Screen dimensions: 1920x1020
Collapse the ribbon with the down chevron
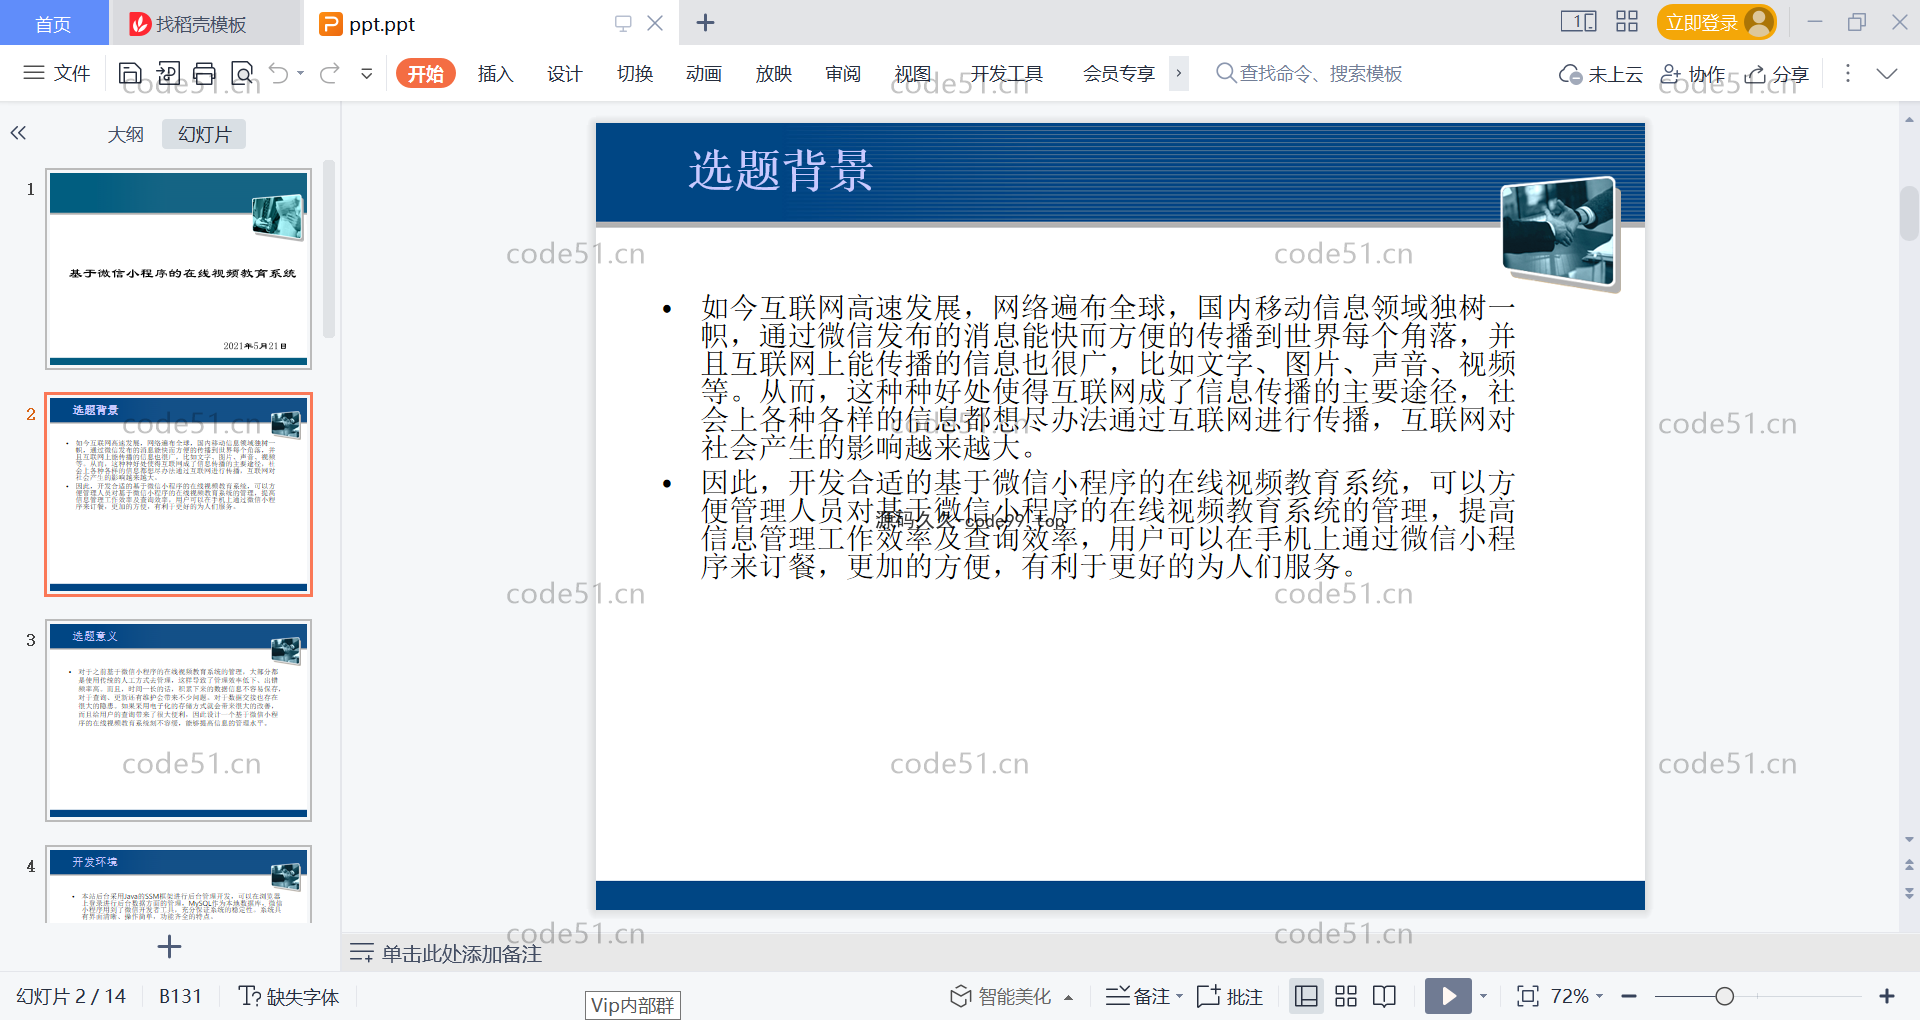click(x=1887, y=73)
